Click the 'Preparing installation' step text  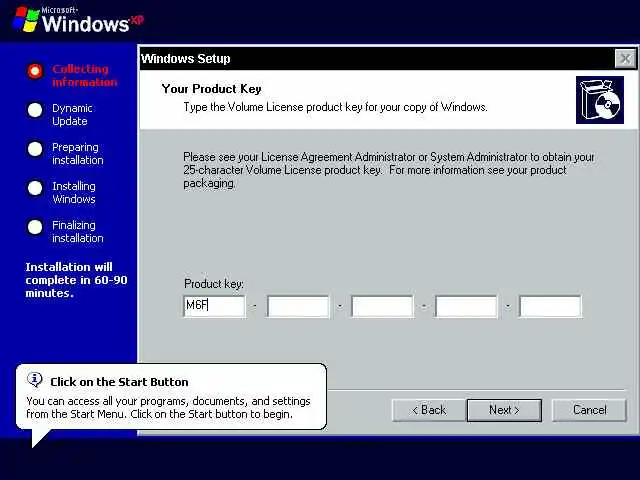[78, 154]
